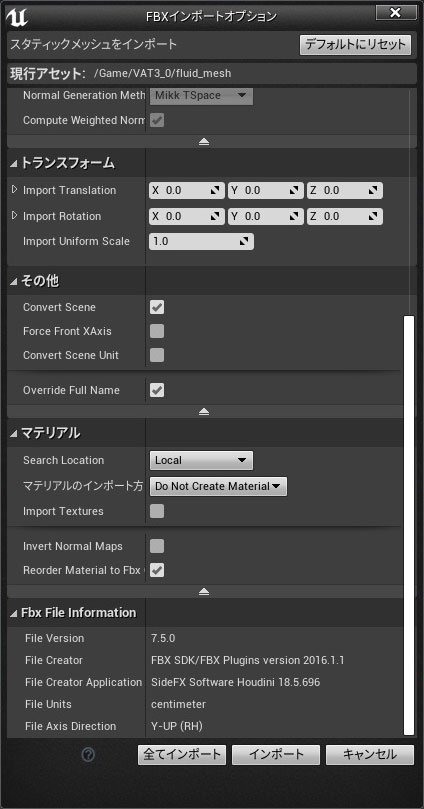Click the 全てインポート button

click(182, 755)
